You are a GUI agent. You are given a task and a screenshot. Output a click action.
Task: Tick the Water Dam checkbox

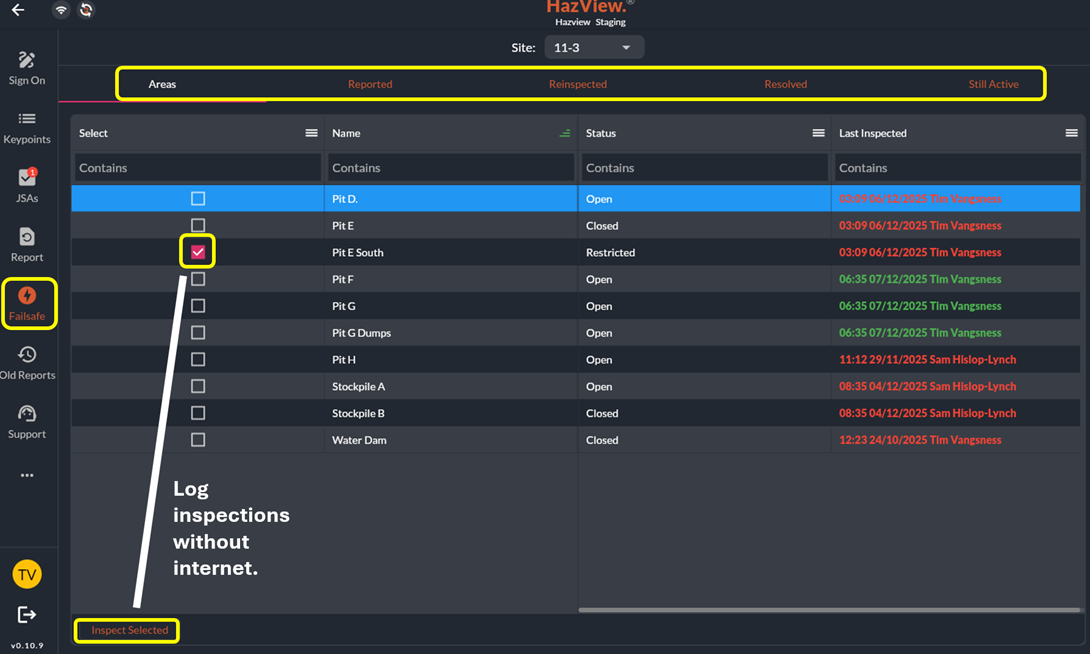[198, 440]
